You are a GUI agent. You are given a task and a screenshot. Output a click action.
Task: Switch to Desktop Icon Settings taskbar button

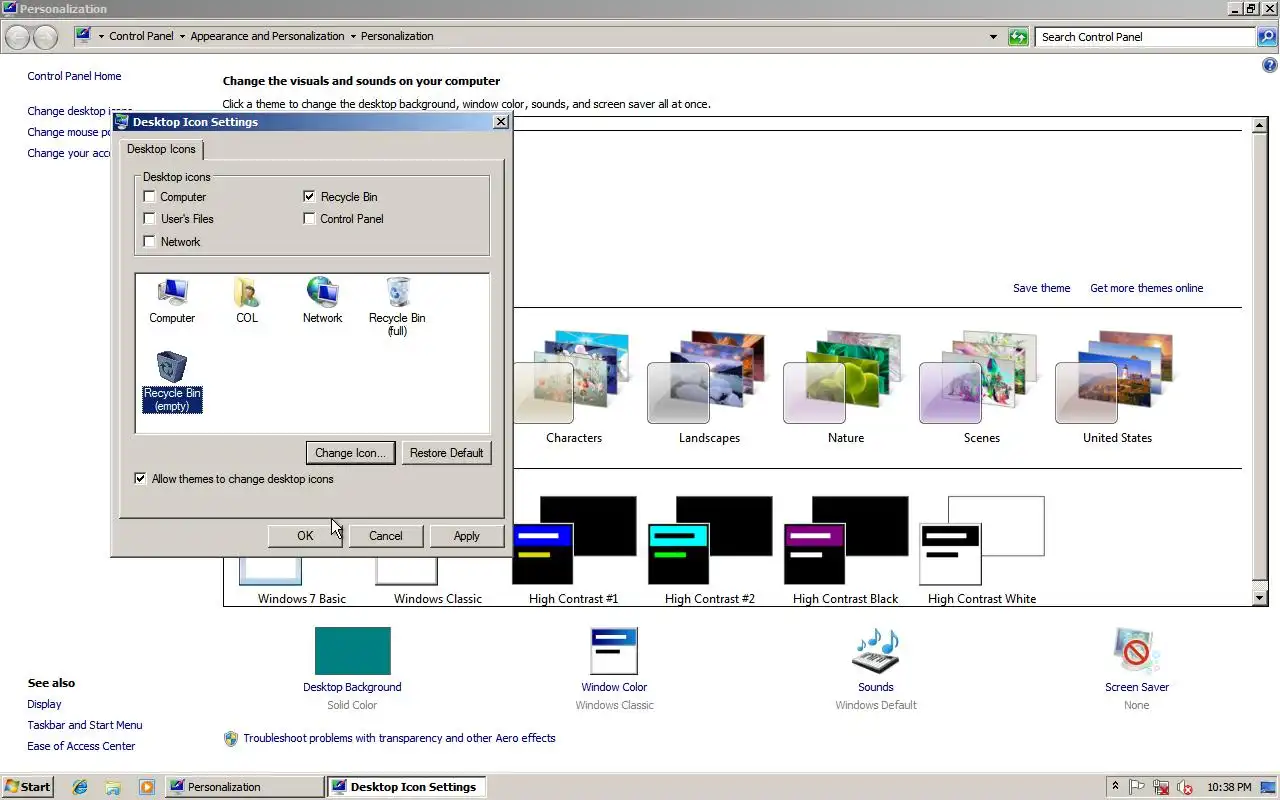click(x=407, y=787)
